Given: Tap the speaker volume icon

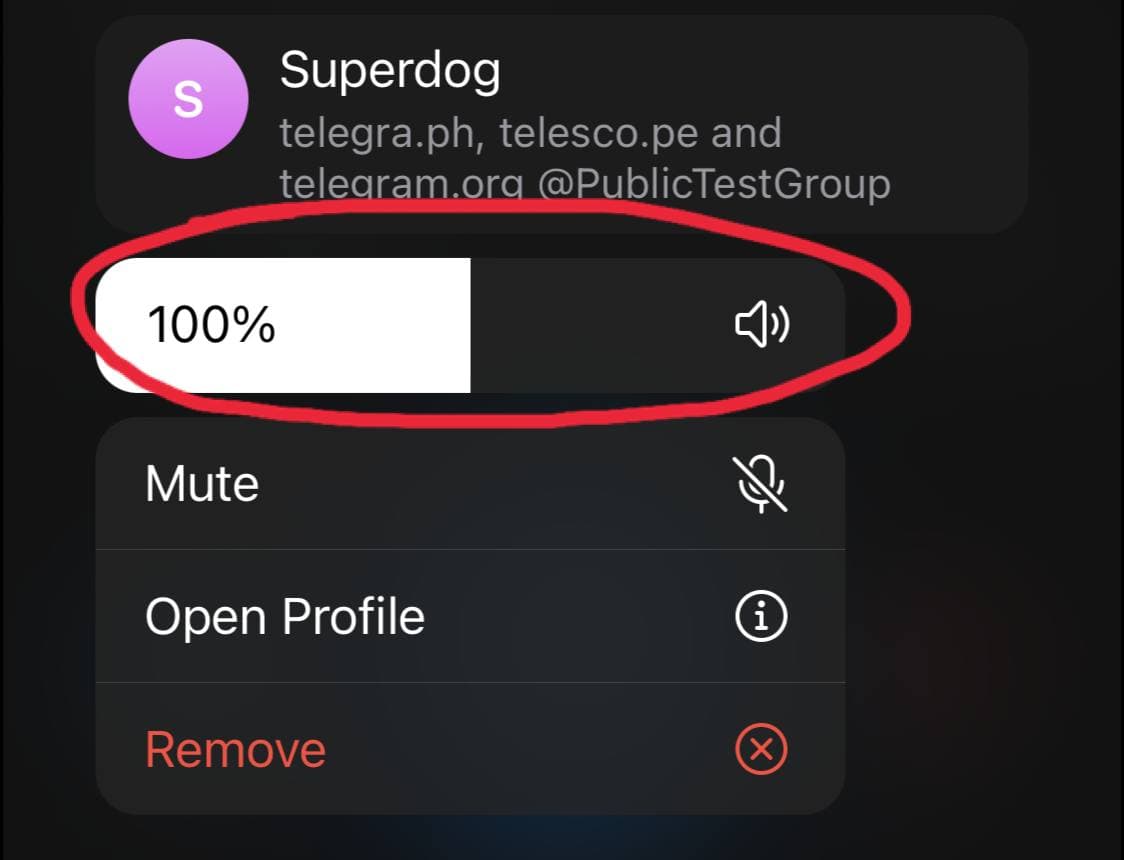Looking at the screenshot, I should 762,325.
